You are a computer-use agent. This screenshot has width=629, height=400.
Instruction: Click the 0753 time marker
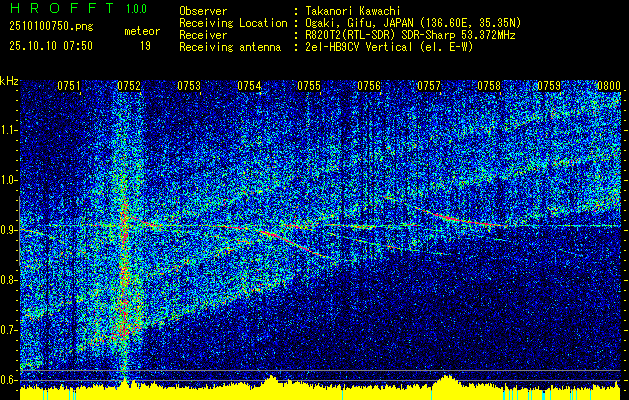(189, 85)
